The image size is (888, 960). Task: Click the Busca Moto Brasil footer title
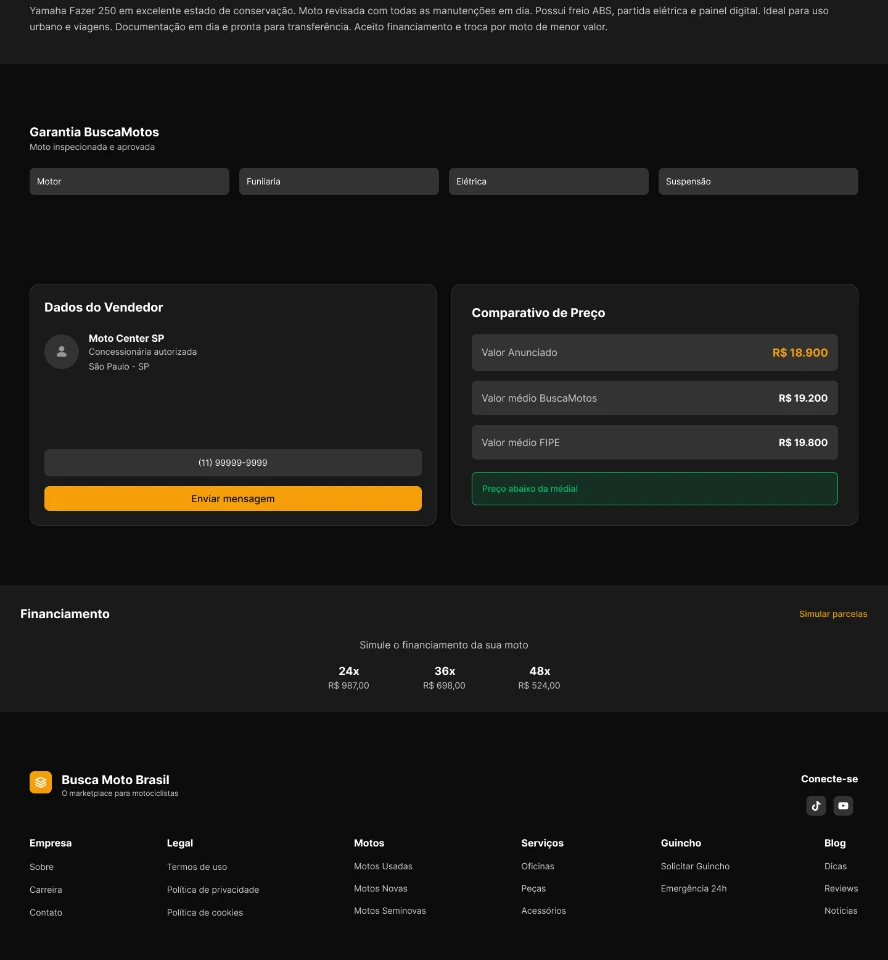pyautogui.click(x=115, y=779)
